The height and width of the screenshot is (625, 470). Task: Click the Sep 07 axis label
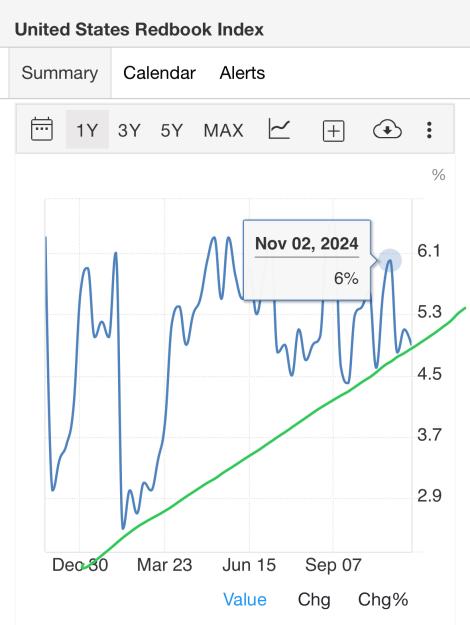coord(333,565)
